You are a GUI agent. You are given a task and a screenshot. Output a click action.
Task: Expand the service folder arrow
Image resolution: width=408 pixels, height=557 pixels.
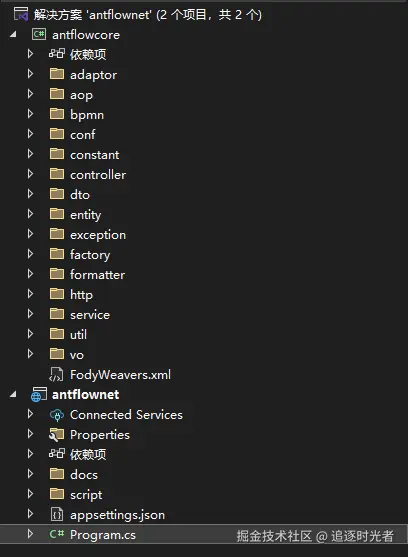[x=31, y=314]
